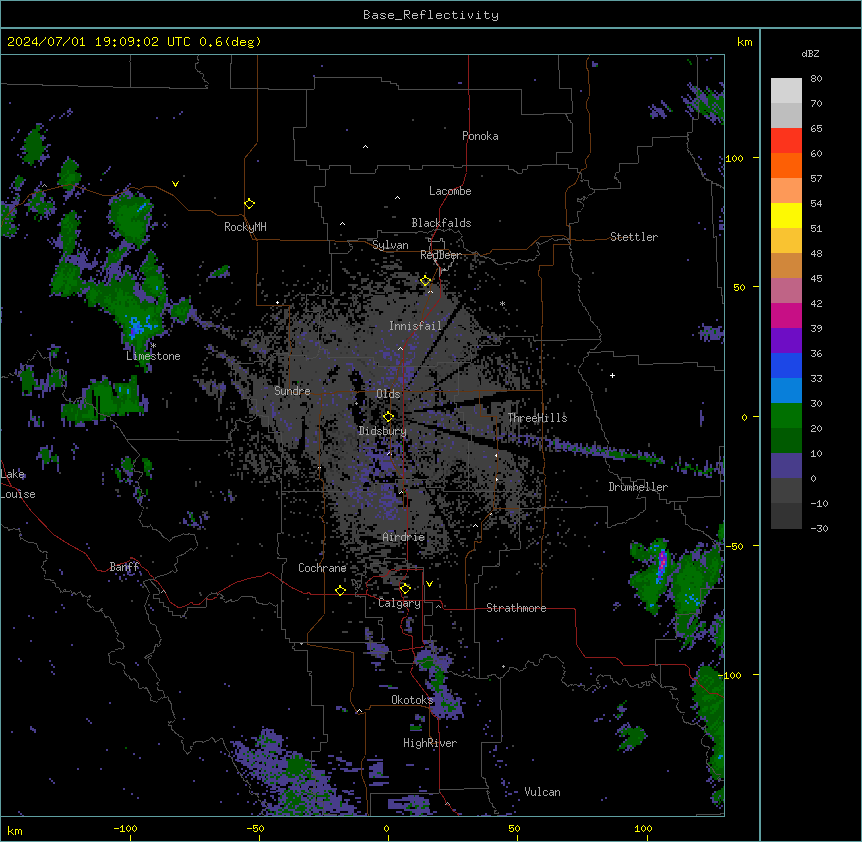Screen dimensions: 862x842
Task: Click the Lake Louise label
Action: 18,484
